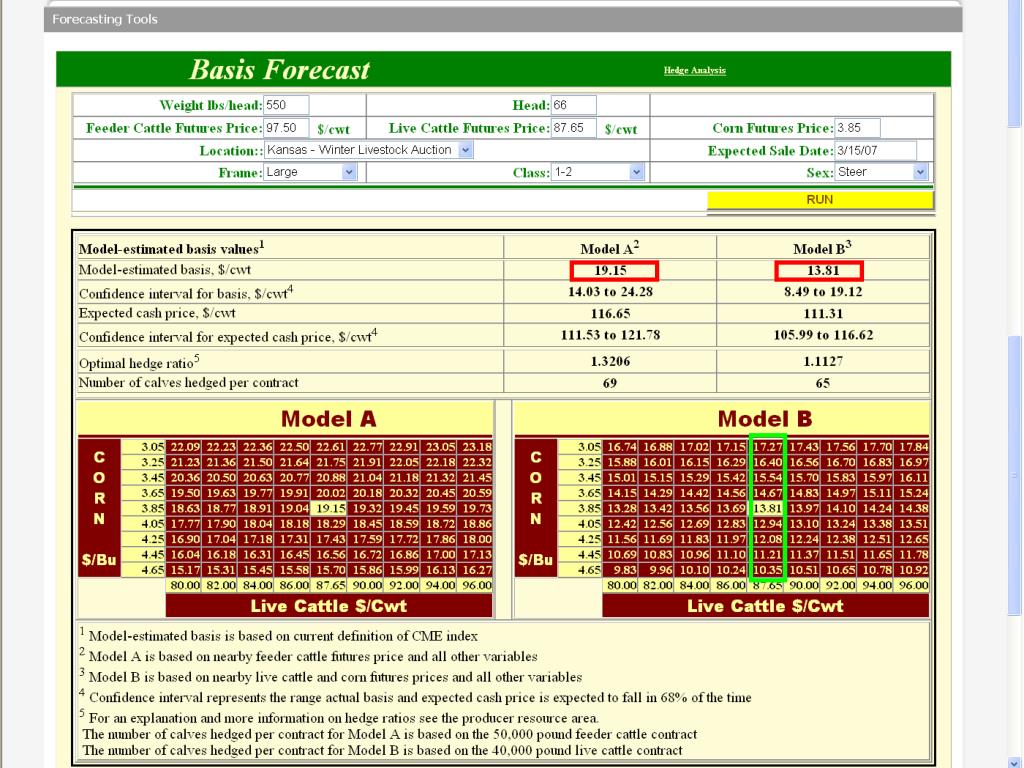Click Model A confidence interval 14.03 to 24.28

tap(610, 292)
